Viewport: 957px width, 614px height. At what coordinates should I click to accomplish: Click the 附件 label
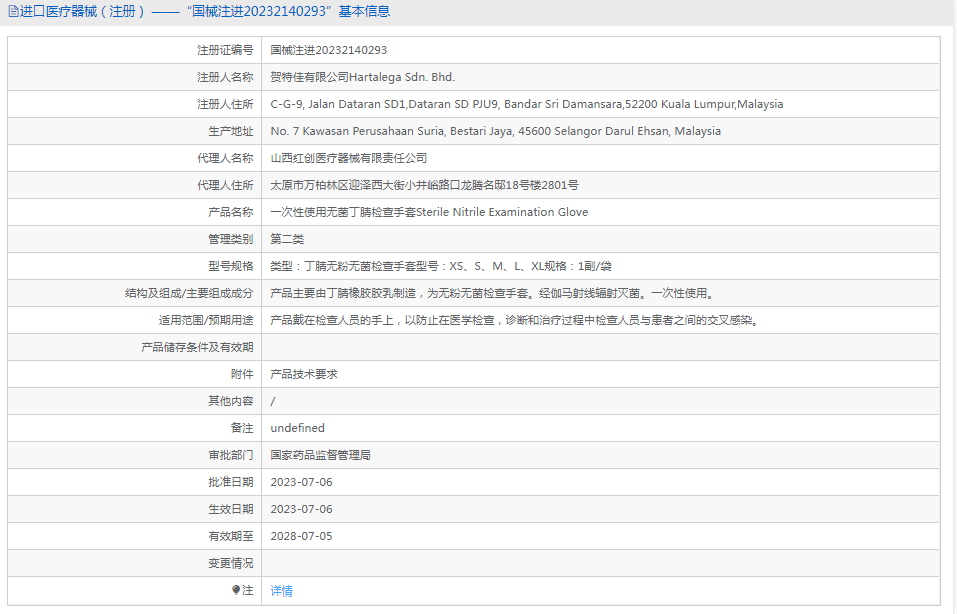242,374
